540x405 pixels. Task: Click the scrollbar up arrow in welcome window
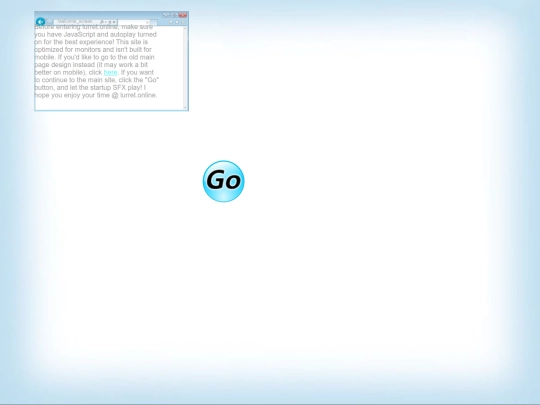[x=186, y=29]
